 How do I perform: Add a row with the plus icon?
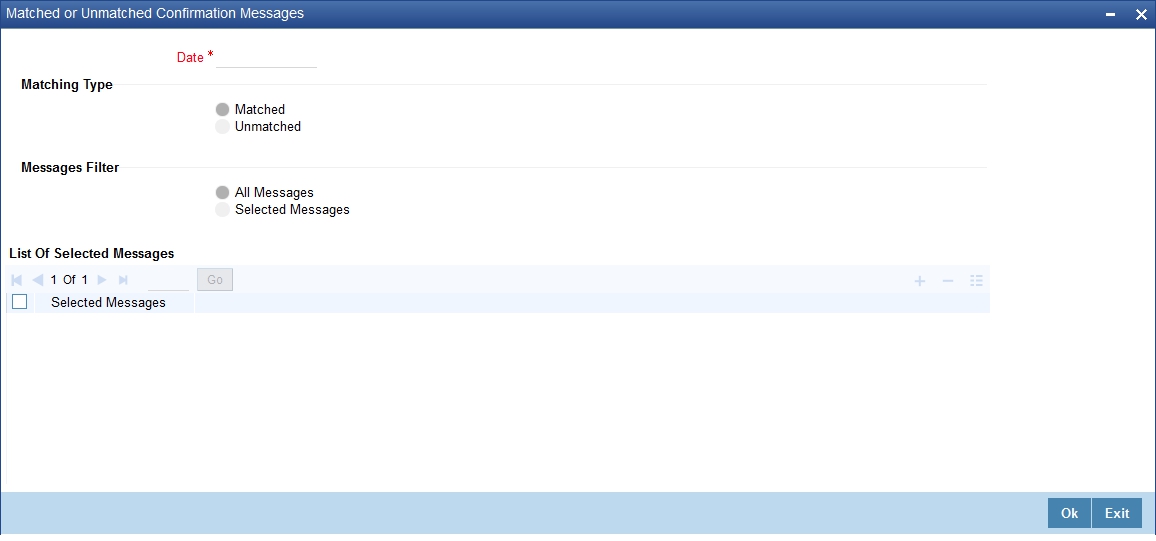click(x=919, y=281)
